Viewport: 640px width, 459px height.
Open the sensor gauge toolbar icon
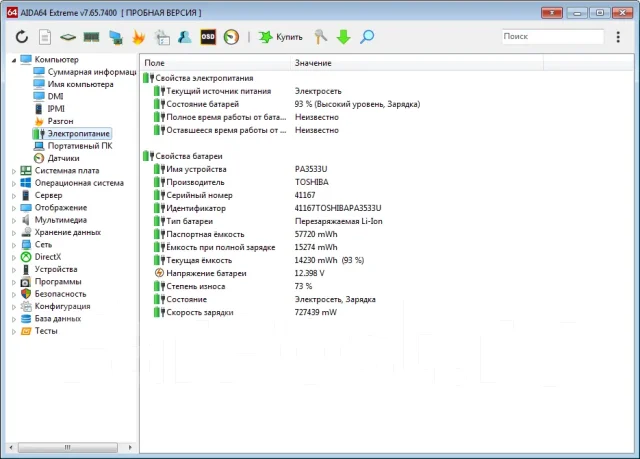pos(231,37)
